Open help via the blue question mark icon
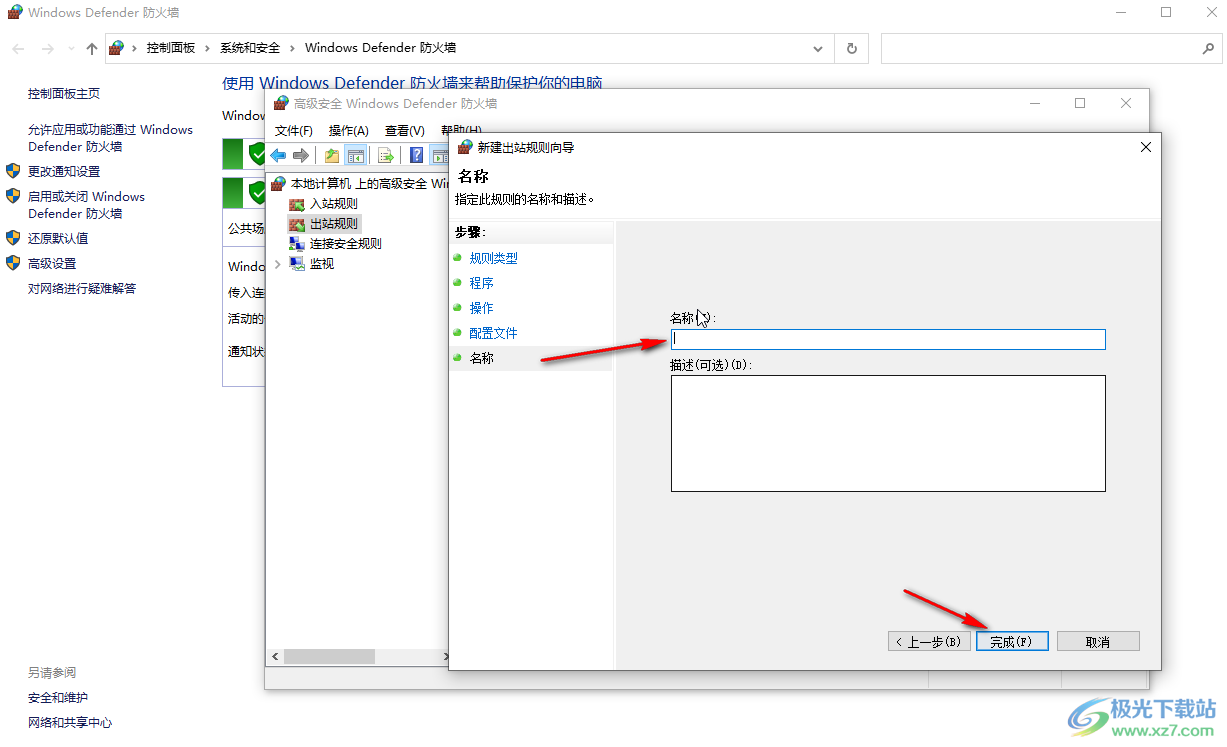The image size is (1227, 747). [x=417, y=155]
